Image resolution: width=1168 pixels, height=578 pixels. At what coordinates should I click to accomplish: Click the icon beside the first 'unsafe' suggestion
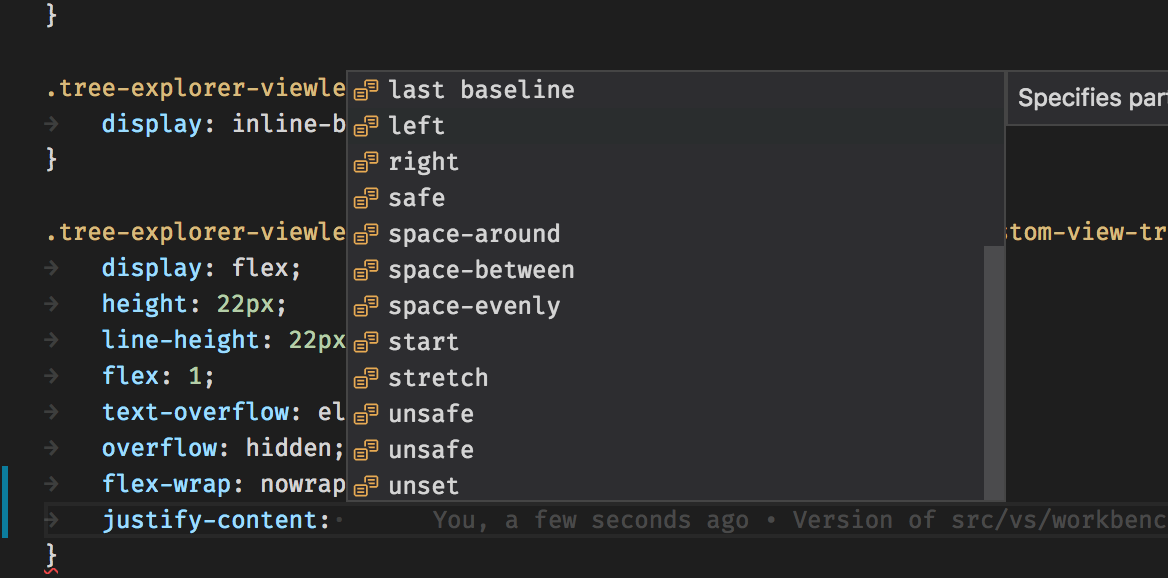pyautogui.click(x=364, y=414)
